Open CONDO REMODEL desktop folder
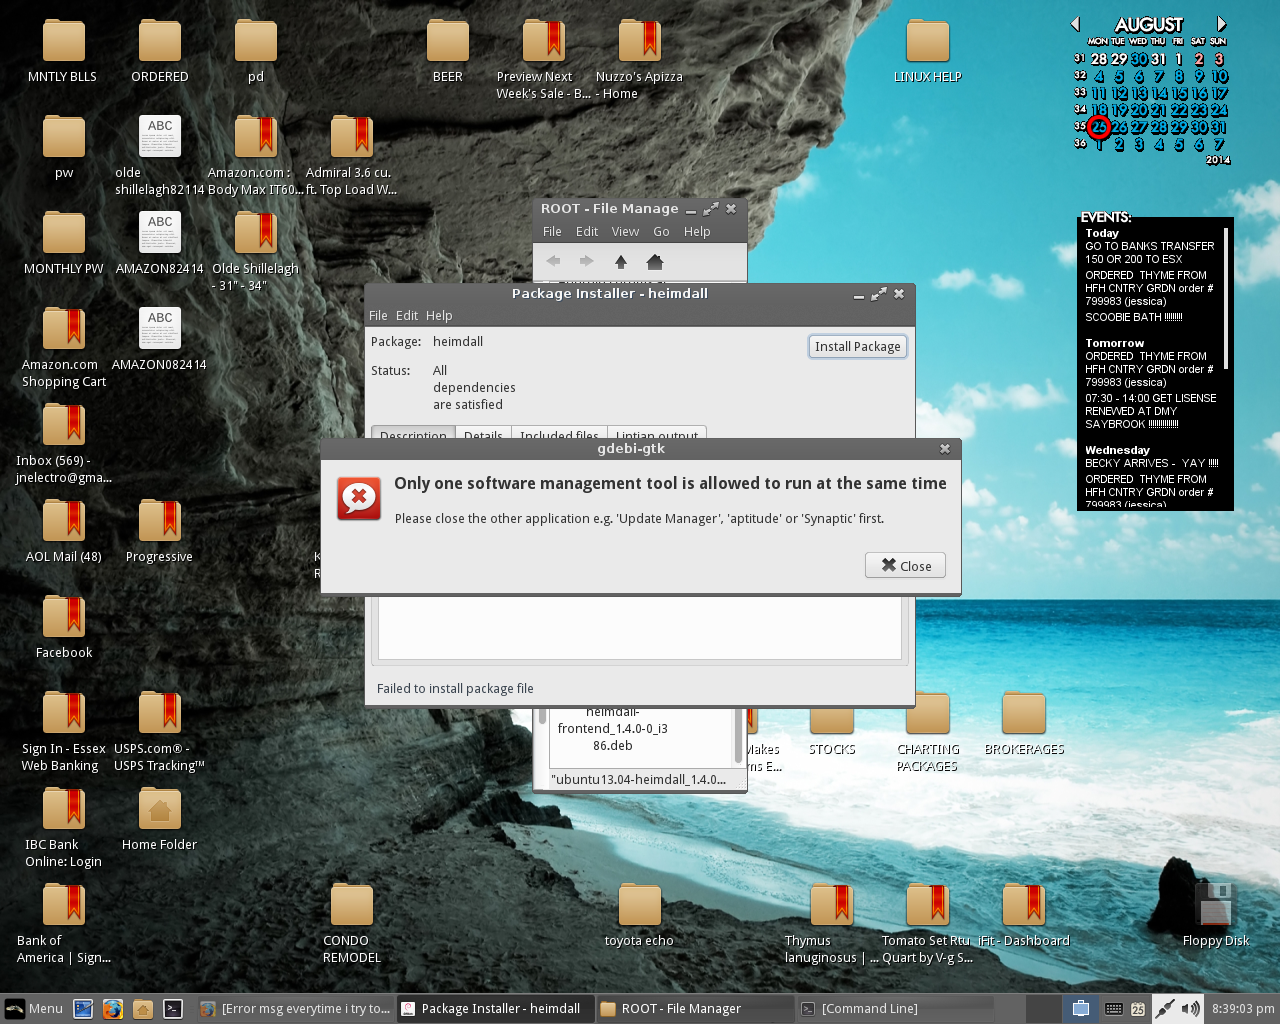Viewport: 1280px width, 1024px height. click(x=352, y=923)
